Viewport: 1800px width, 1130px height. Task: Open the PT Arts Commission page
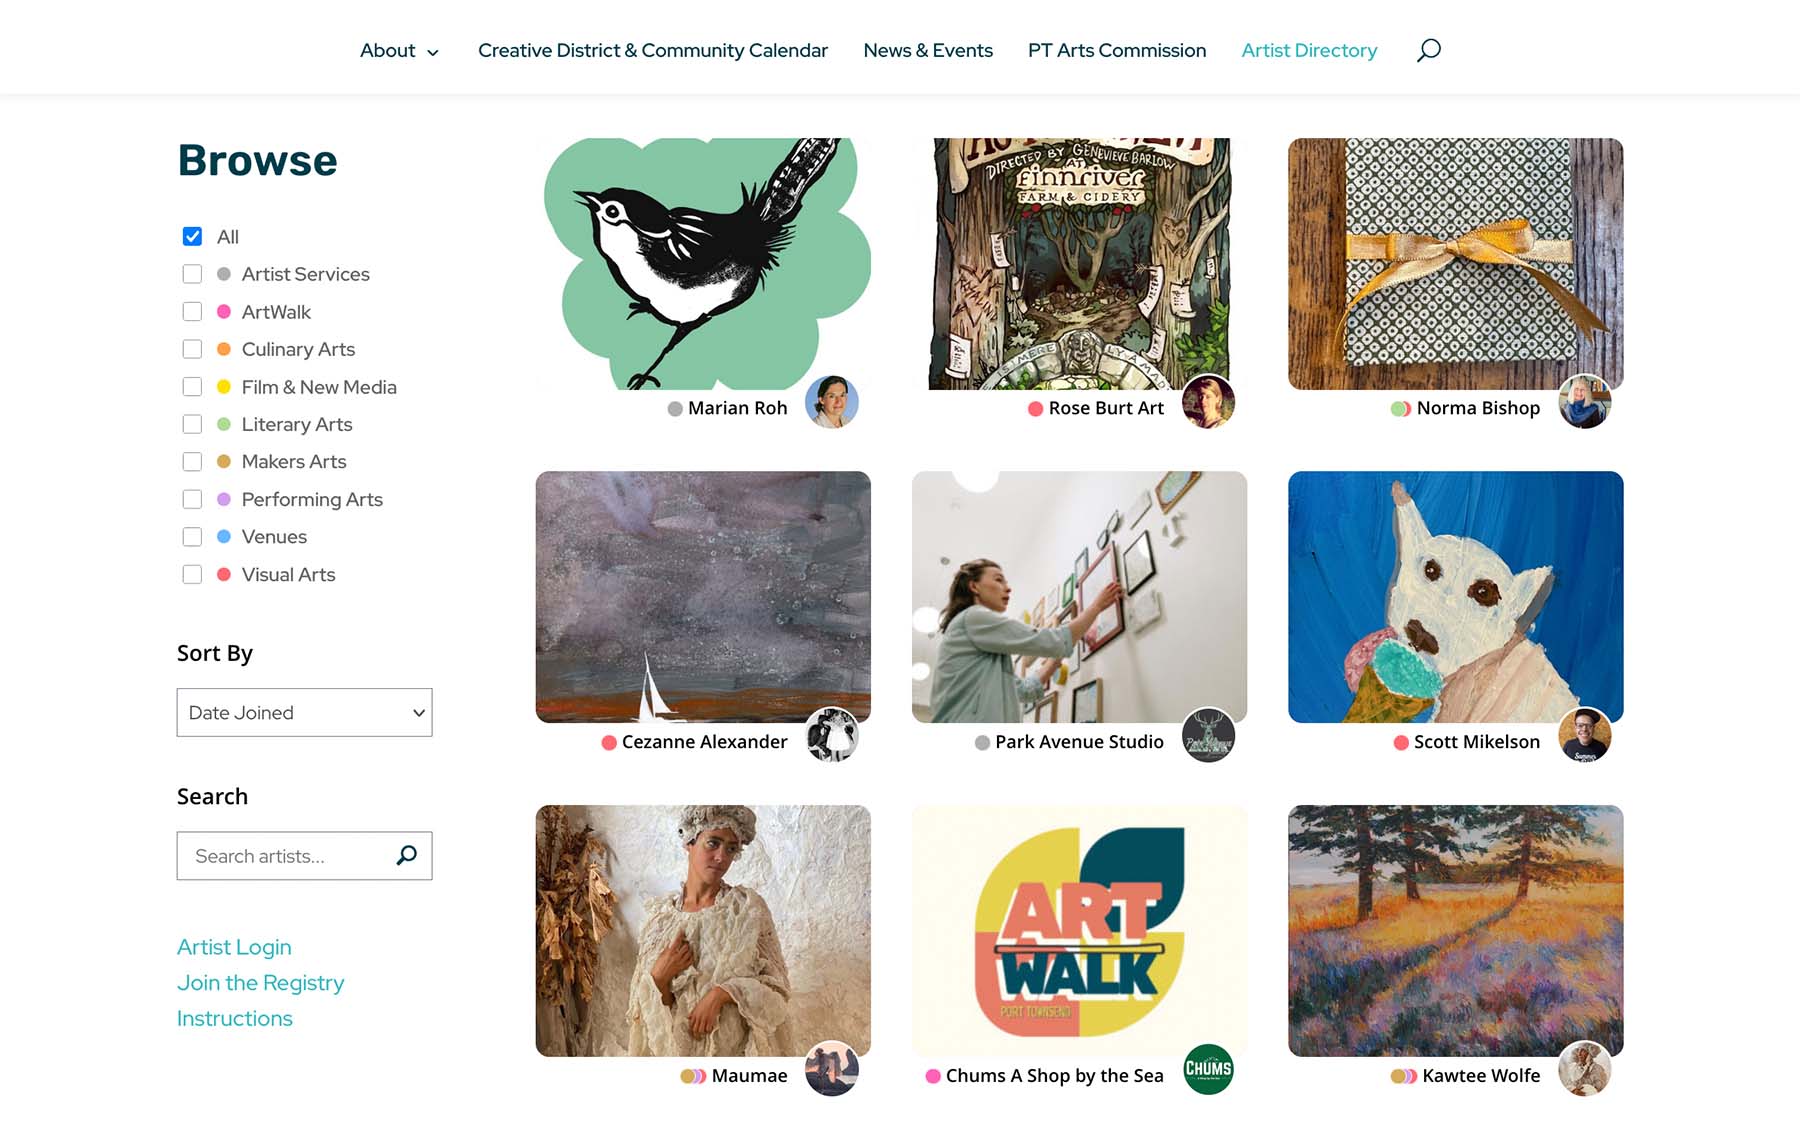(x=1117, y=50)
